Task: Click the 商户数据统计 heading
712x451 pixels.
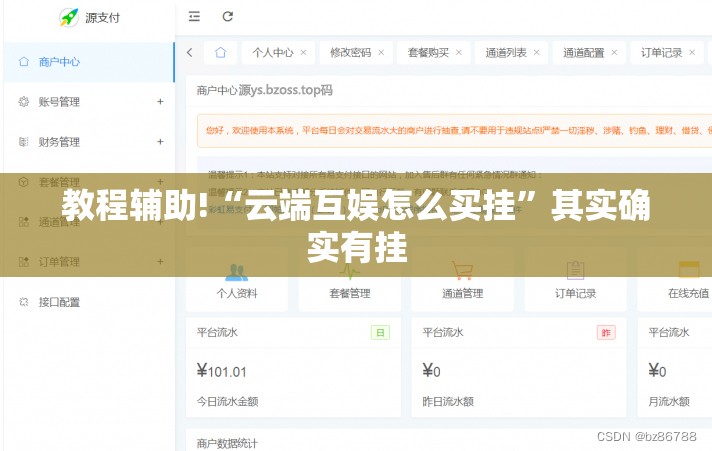Action: click(x=227, y=443)
